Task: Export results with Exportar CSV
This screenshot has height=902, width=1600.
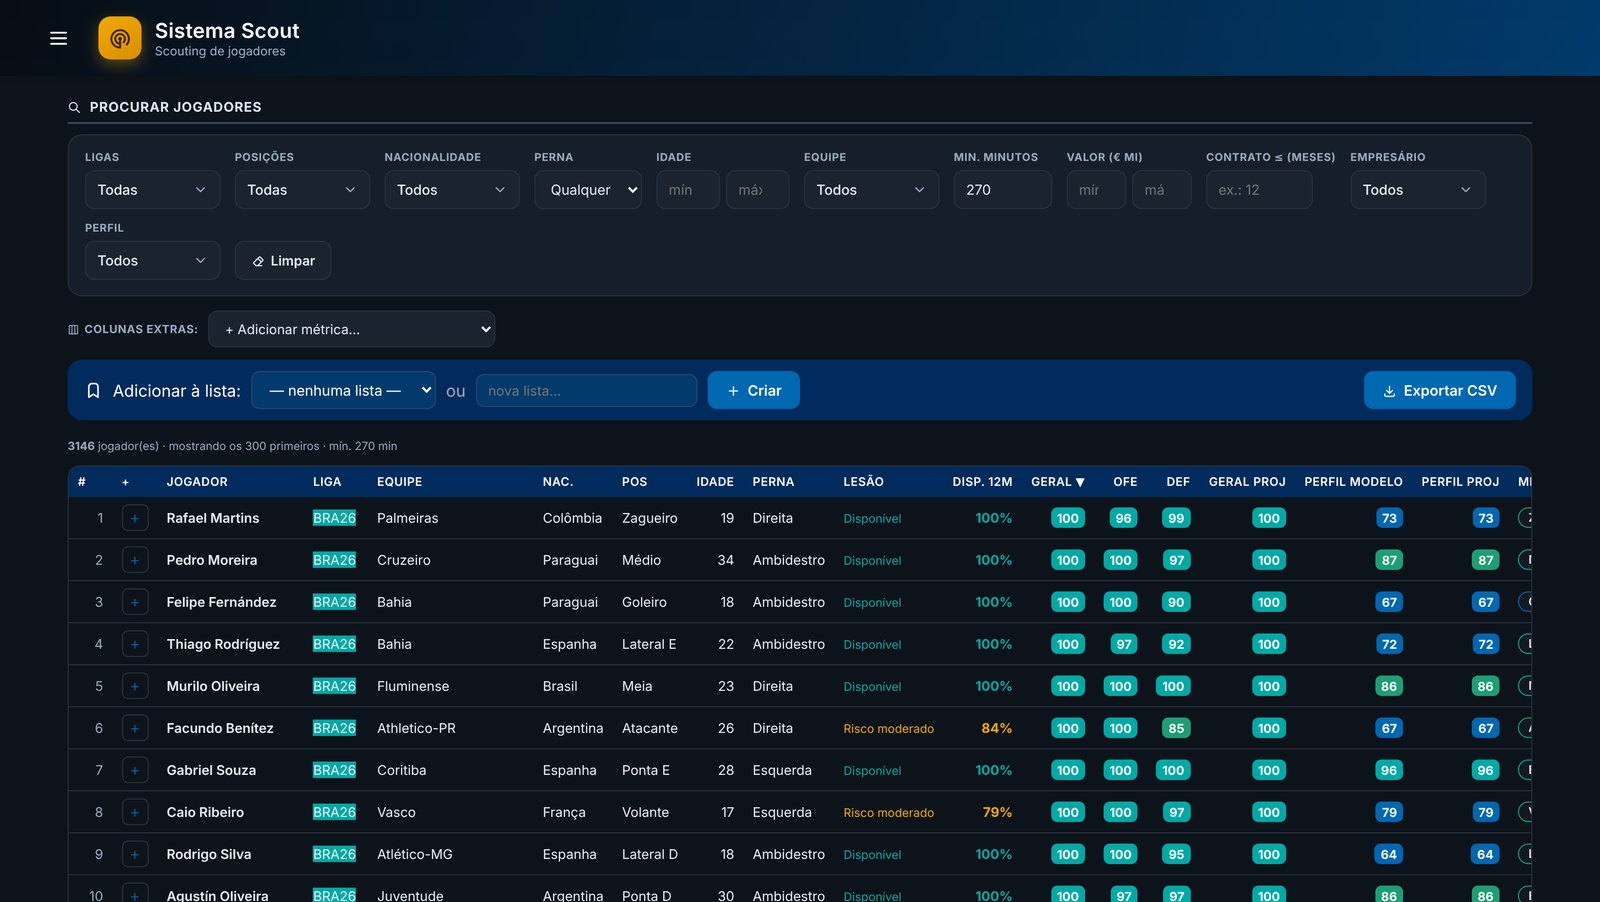Action: [1439, 390]
